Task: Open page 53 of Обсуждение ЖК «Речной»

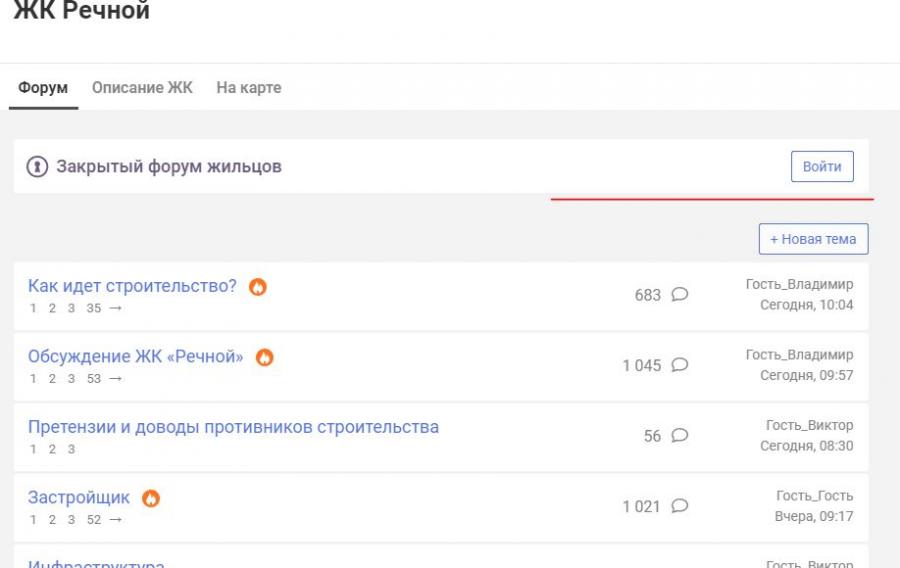Action: pos(94,379)
